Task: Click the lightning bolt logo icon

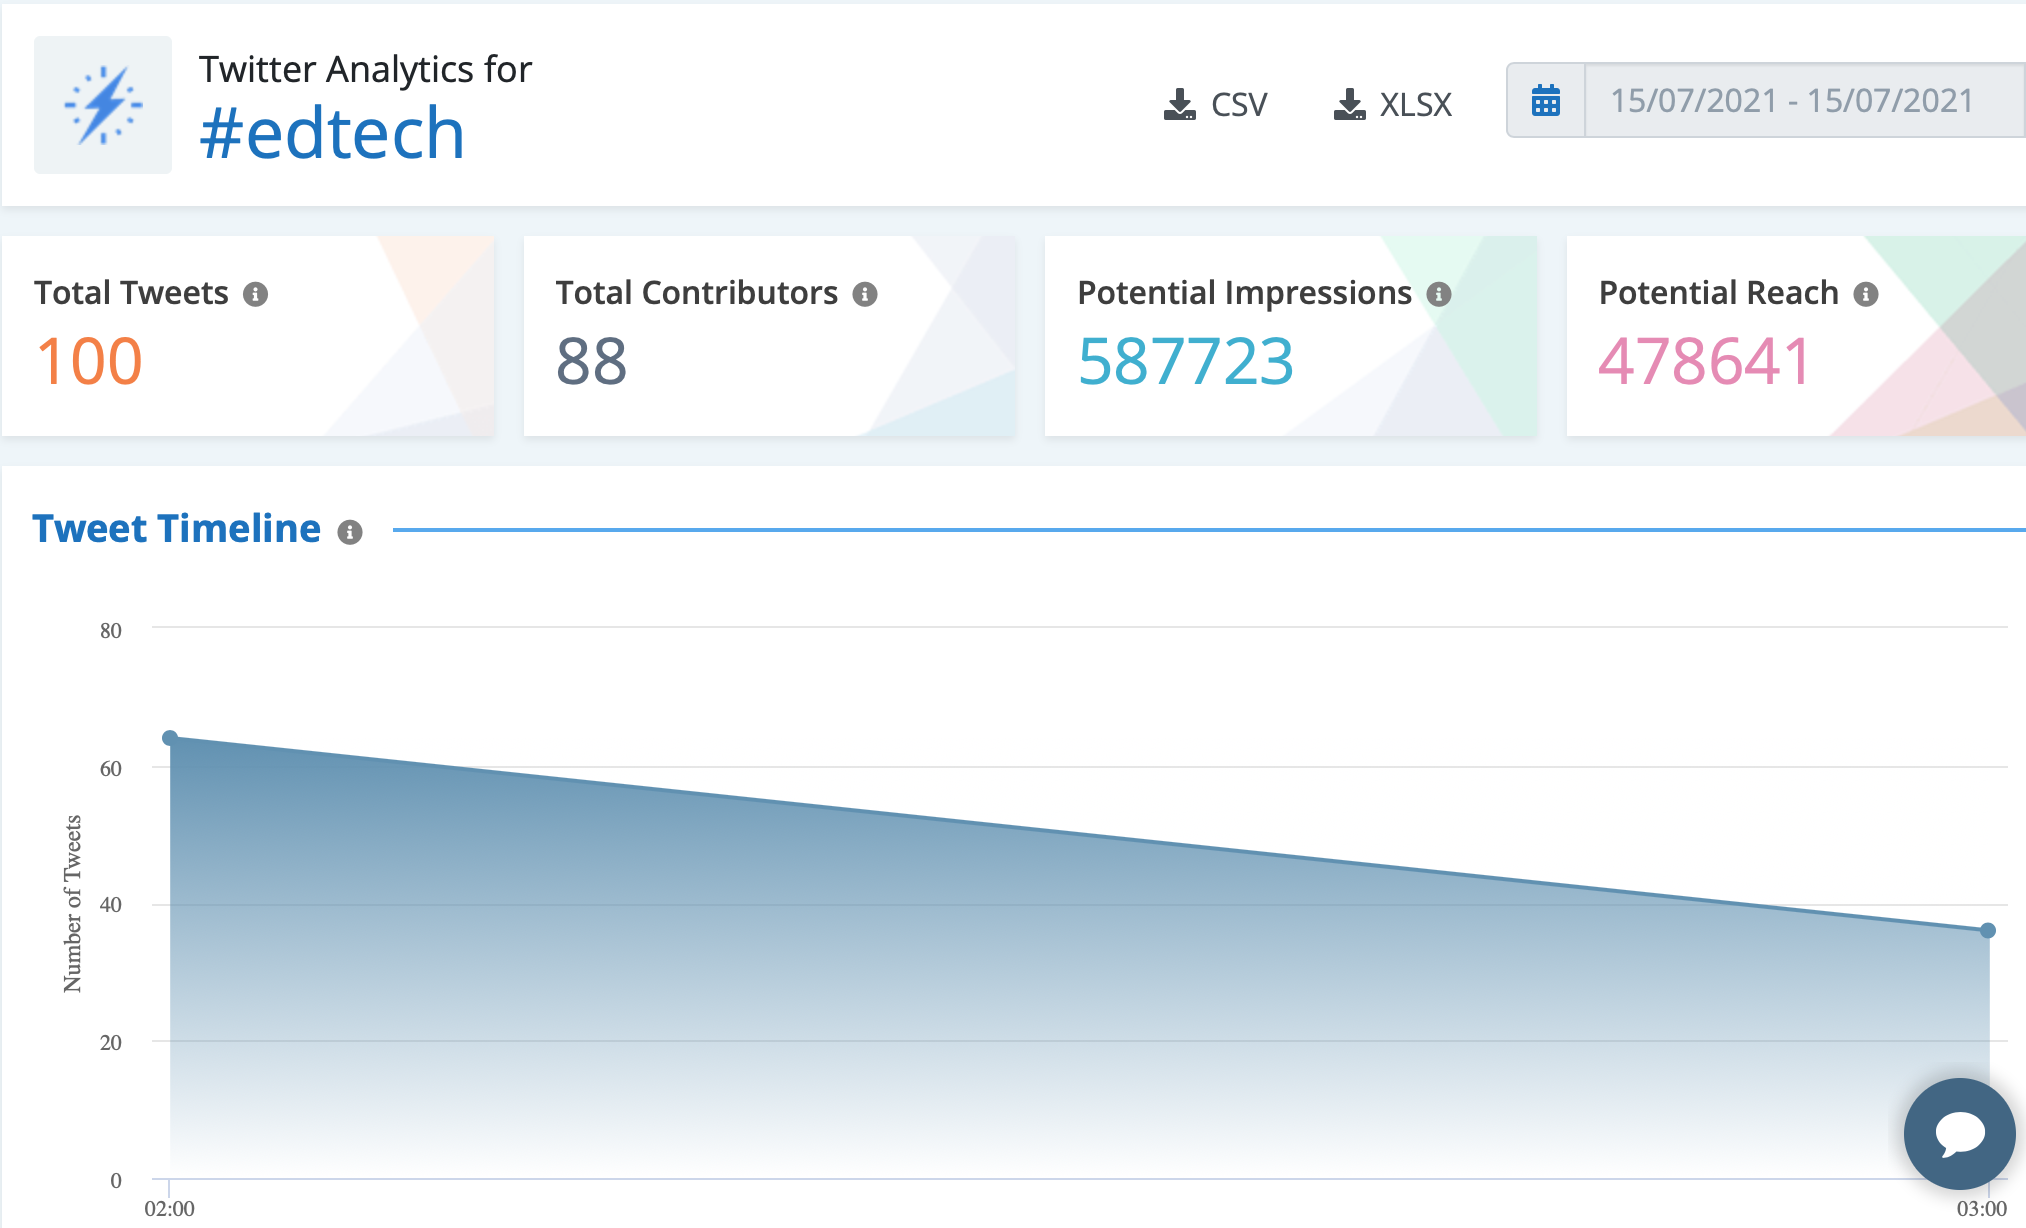Action: (103, 105)
